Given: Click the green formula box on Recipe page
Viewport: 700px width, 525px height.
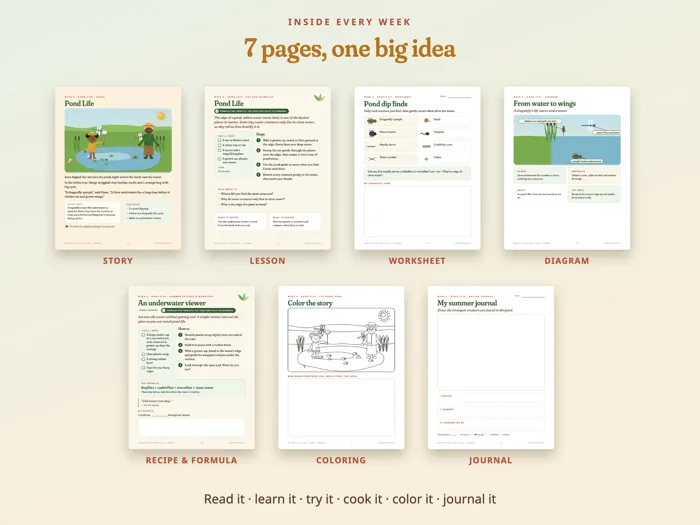Looking at the screenshot, I should pos(192,388).
